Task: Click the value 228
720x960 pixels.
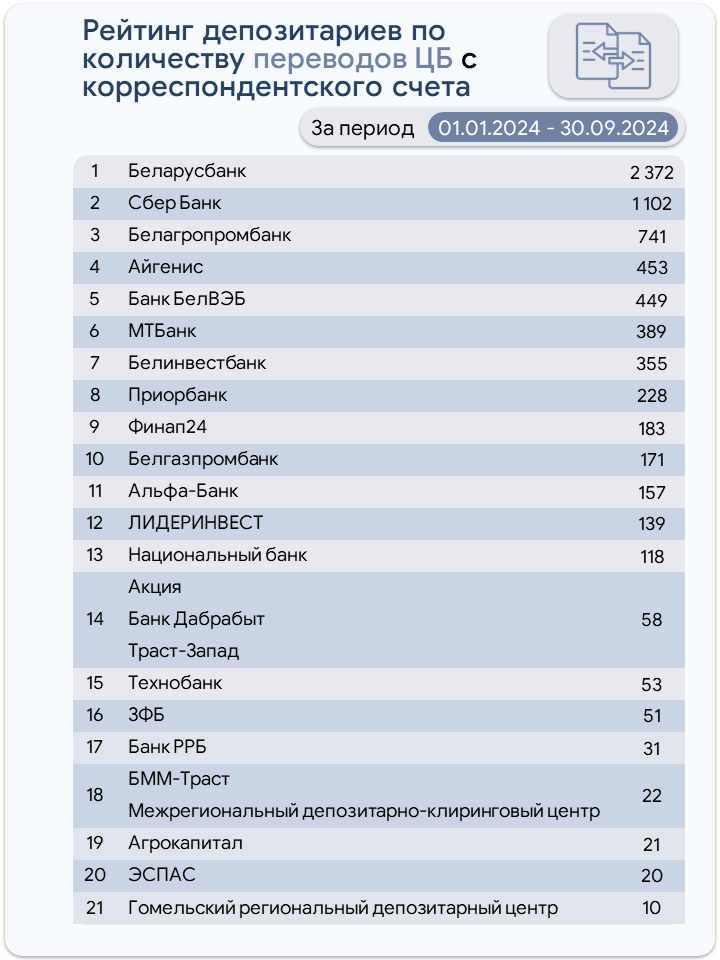Action: (651, 396)
